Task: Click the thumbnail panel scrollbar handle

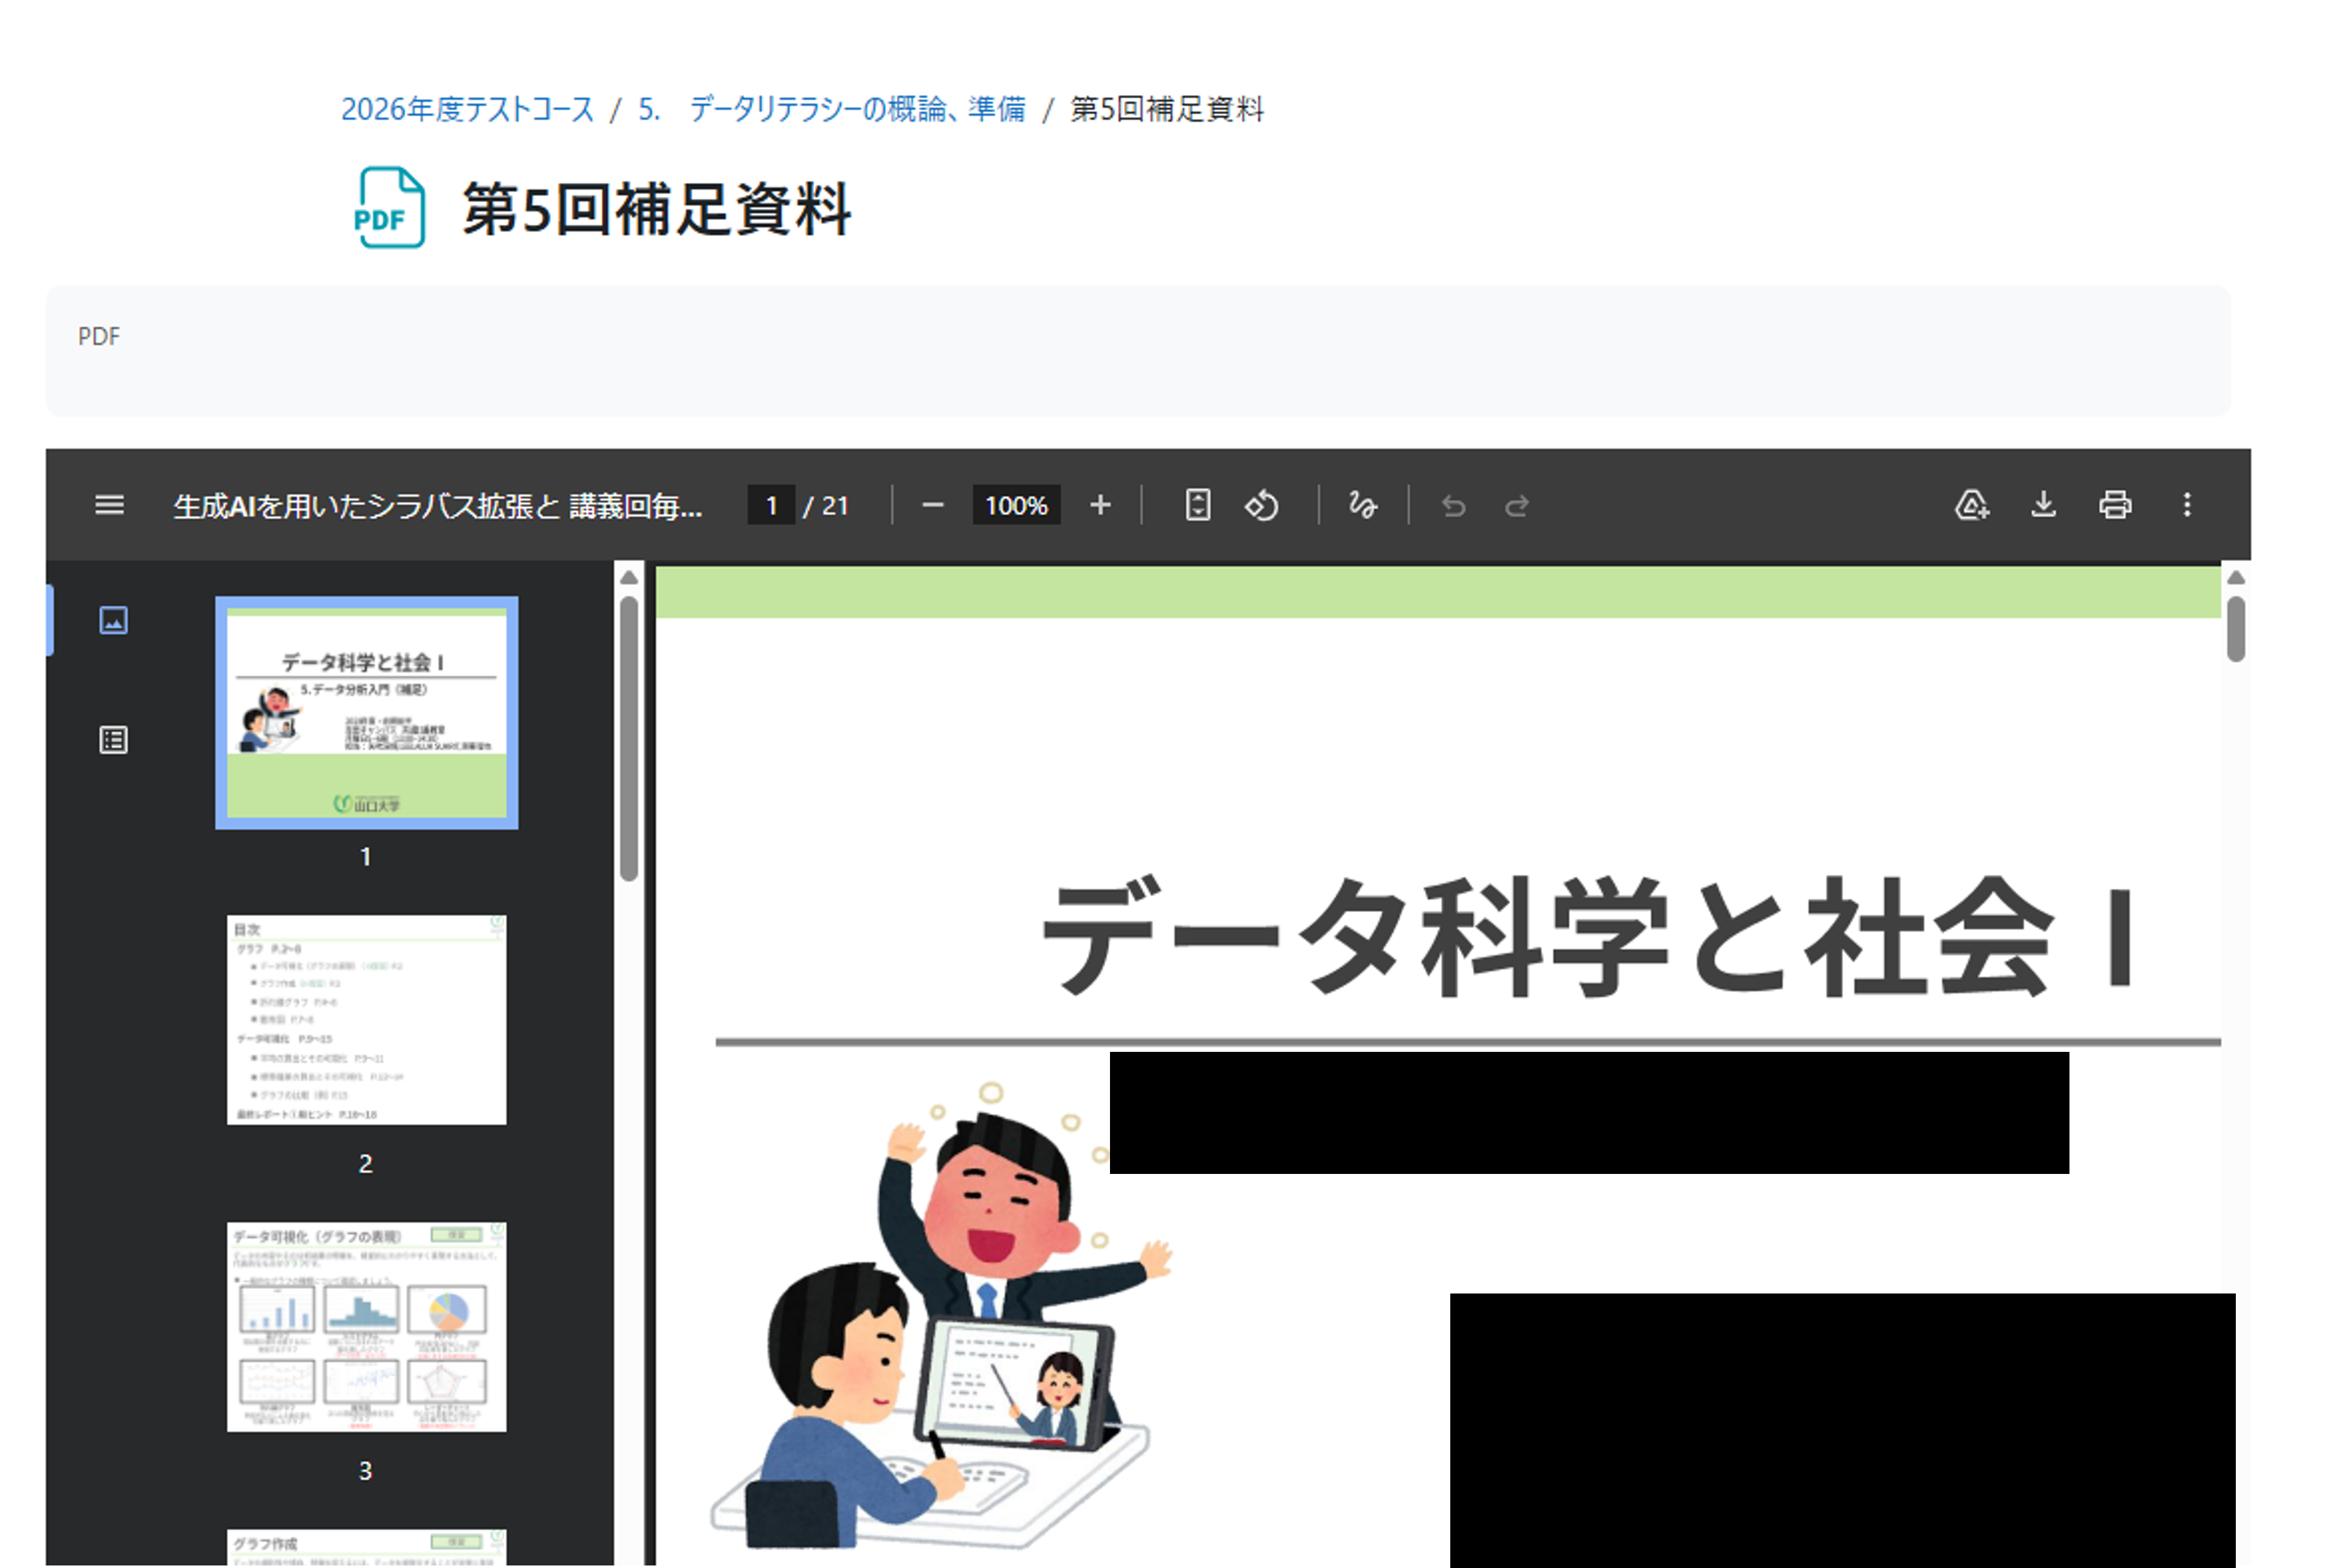Action: (628, 738)
